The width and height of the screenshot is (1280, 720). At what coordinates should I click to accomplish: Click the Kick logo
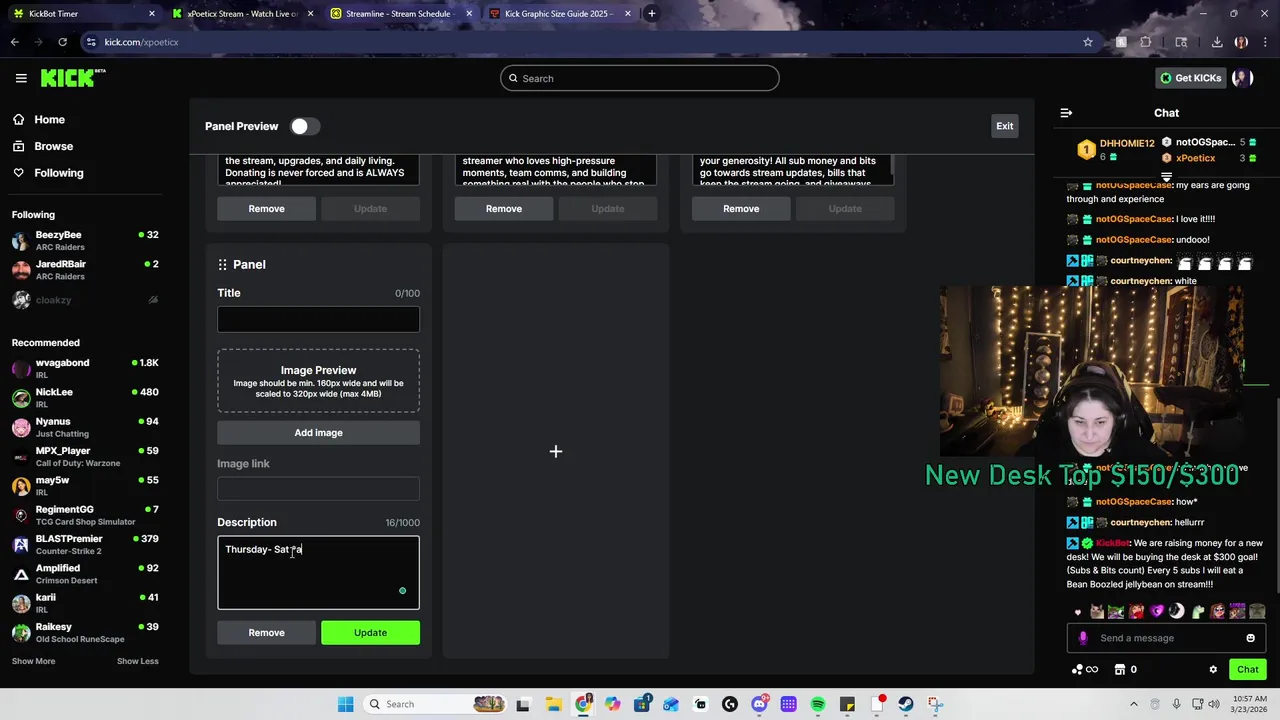coord(72,78)
